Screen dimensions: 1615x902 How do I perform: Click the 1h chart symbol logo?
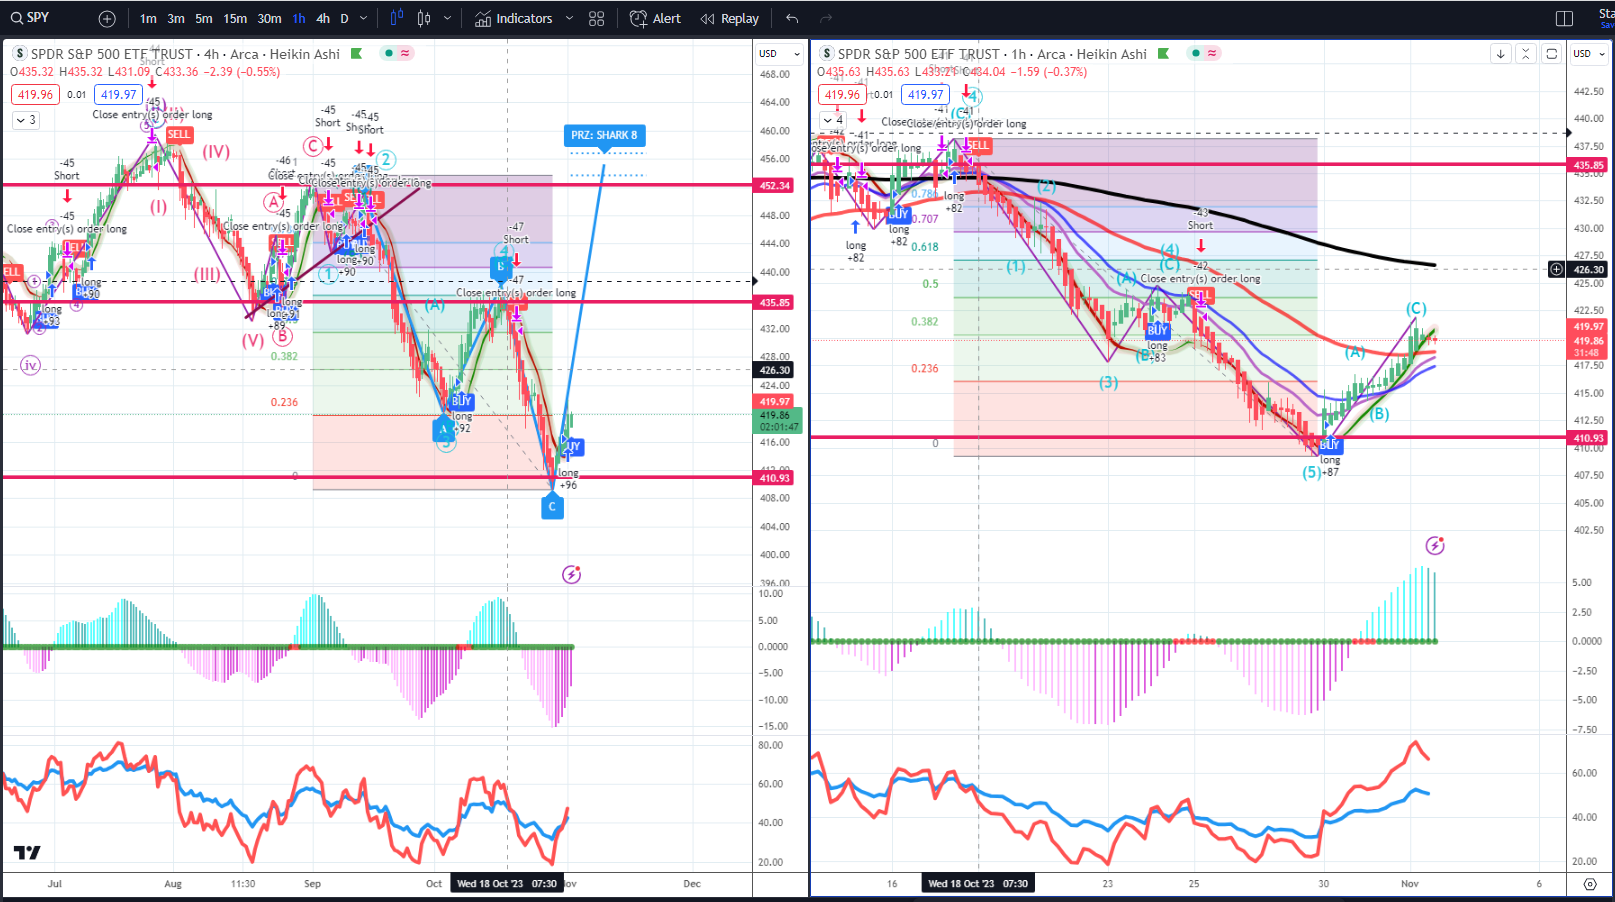[827, 54]
